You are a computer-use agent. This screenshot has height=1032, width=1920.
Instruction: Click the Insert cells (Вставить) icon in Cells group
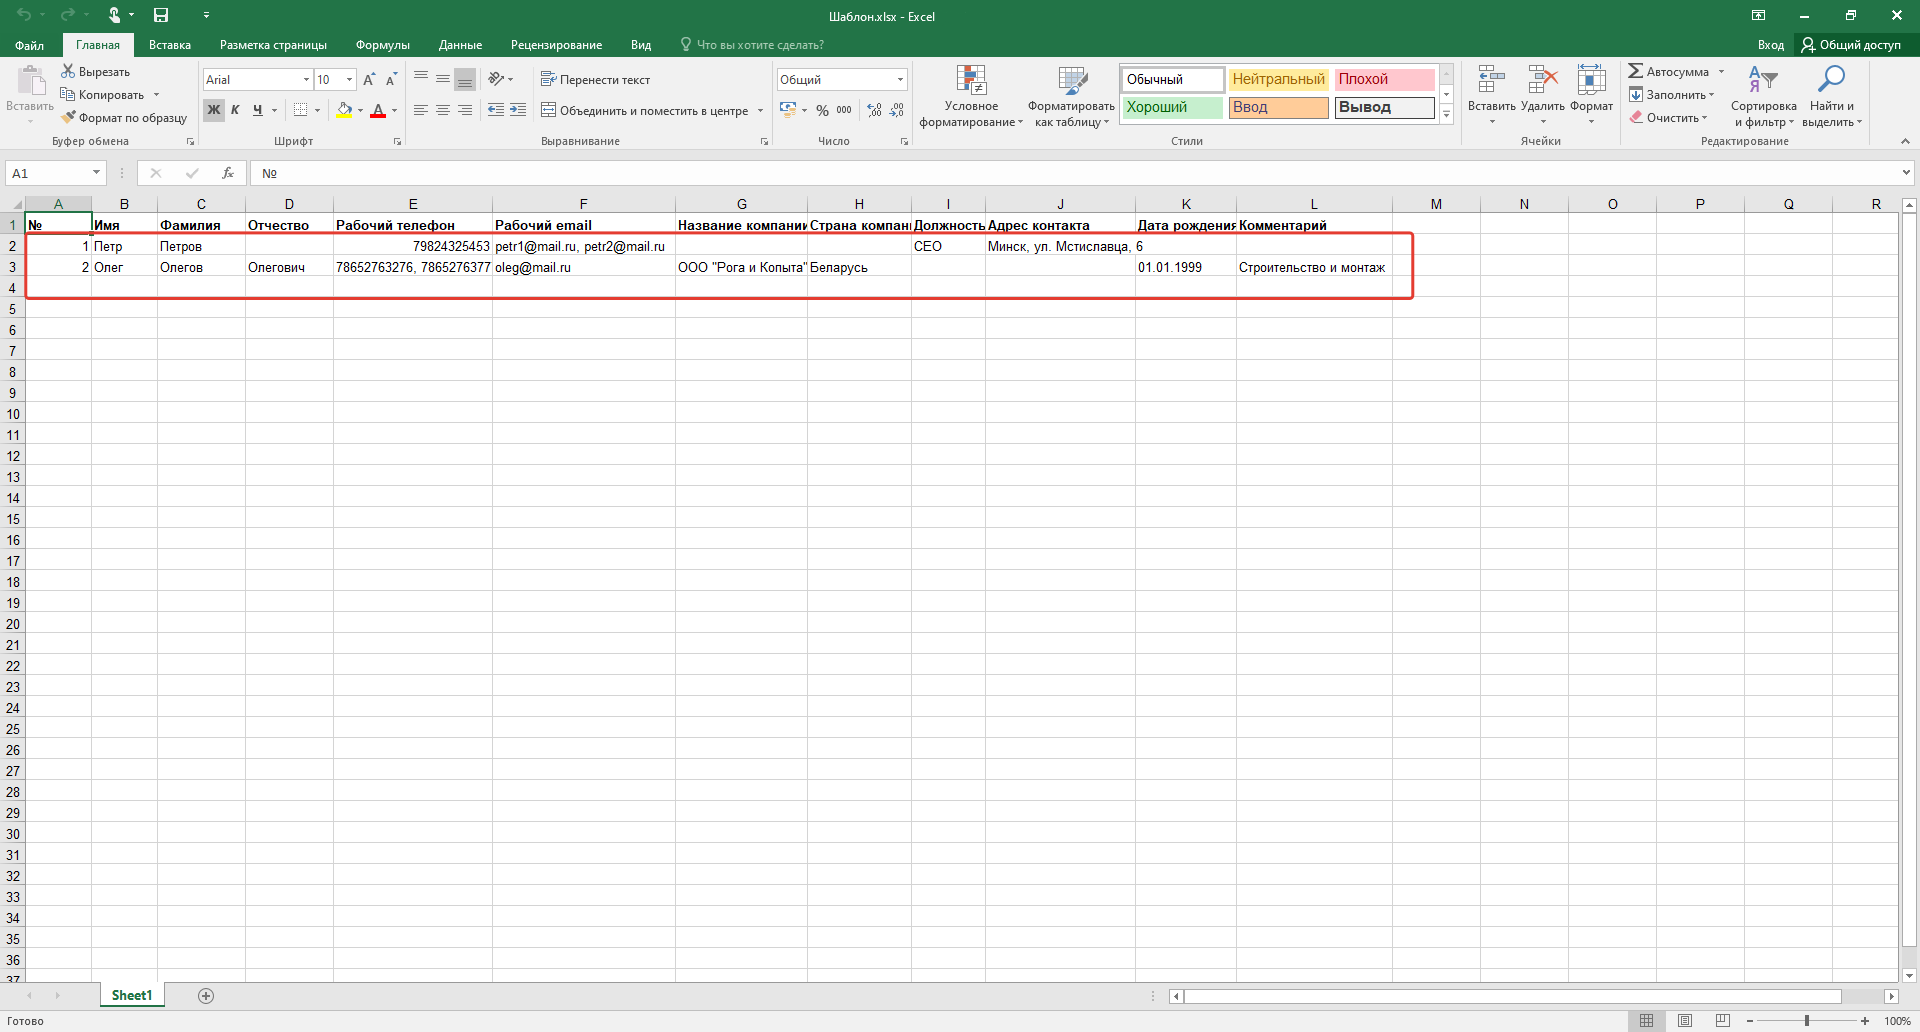point(1491,80)
